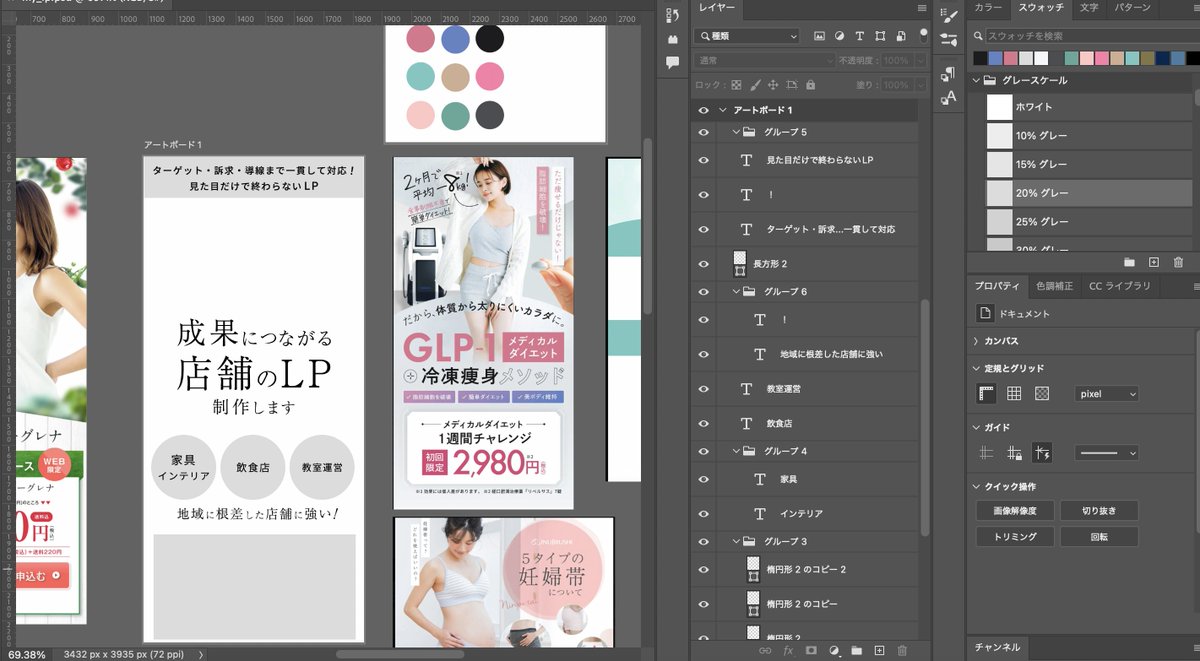This screenshot has width=1200, height=661.
Task: Delete layer with Layers trash icon
Action: 902,650
